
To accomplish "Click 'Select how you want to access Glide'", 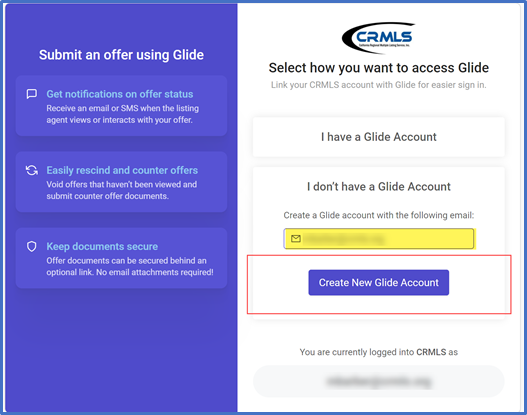I will 378,68.
